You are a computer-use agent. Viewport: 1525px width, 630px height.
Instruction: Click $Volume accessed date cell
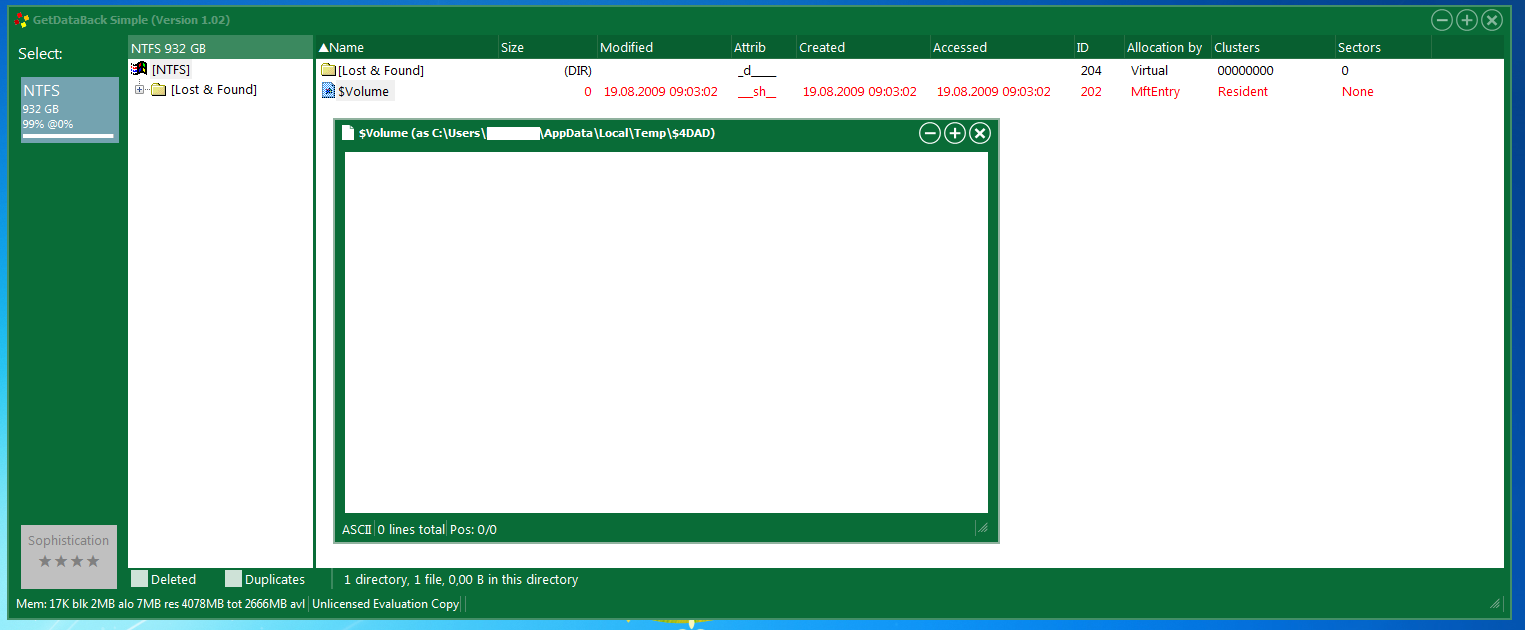coord(993,91)
